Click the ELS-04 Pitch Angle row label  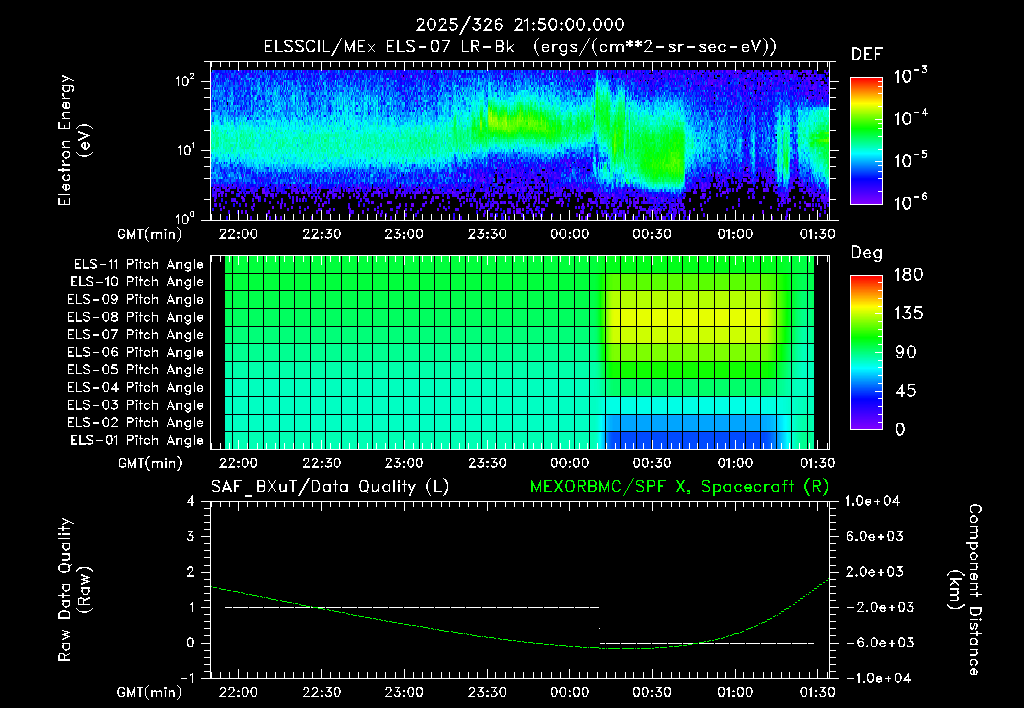click(136, 387)
